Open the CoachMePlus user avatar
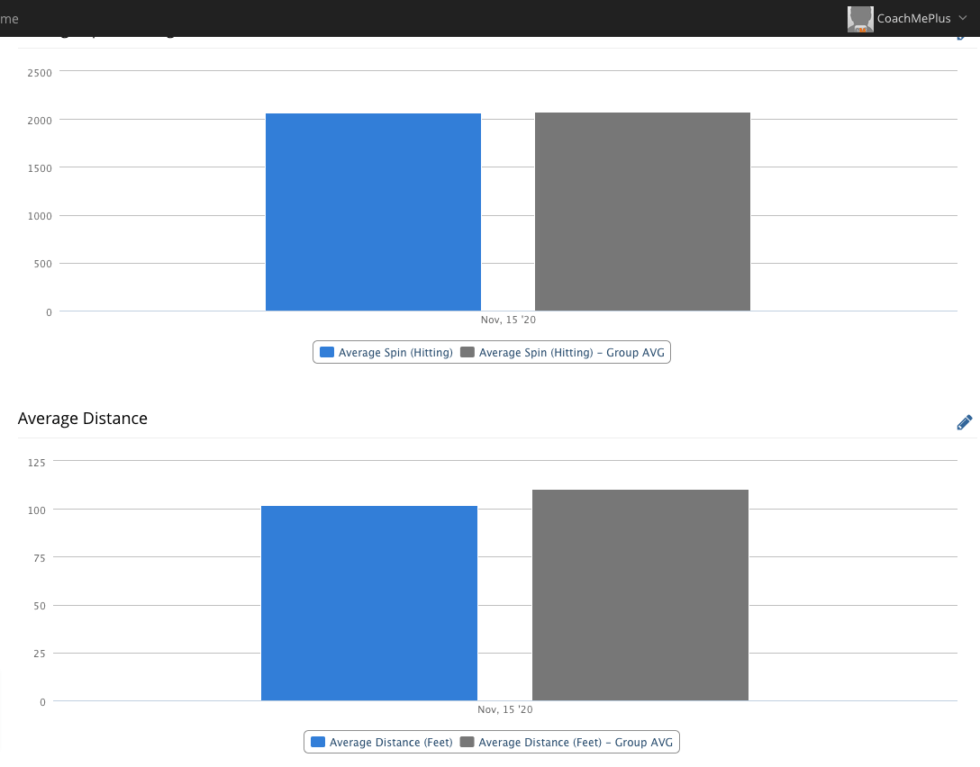The height and width of the screenshot is (767, 980). [860, 19]
